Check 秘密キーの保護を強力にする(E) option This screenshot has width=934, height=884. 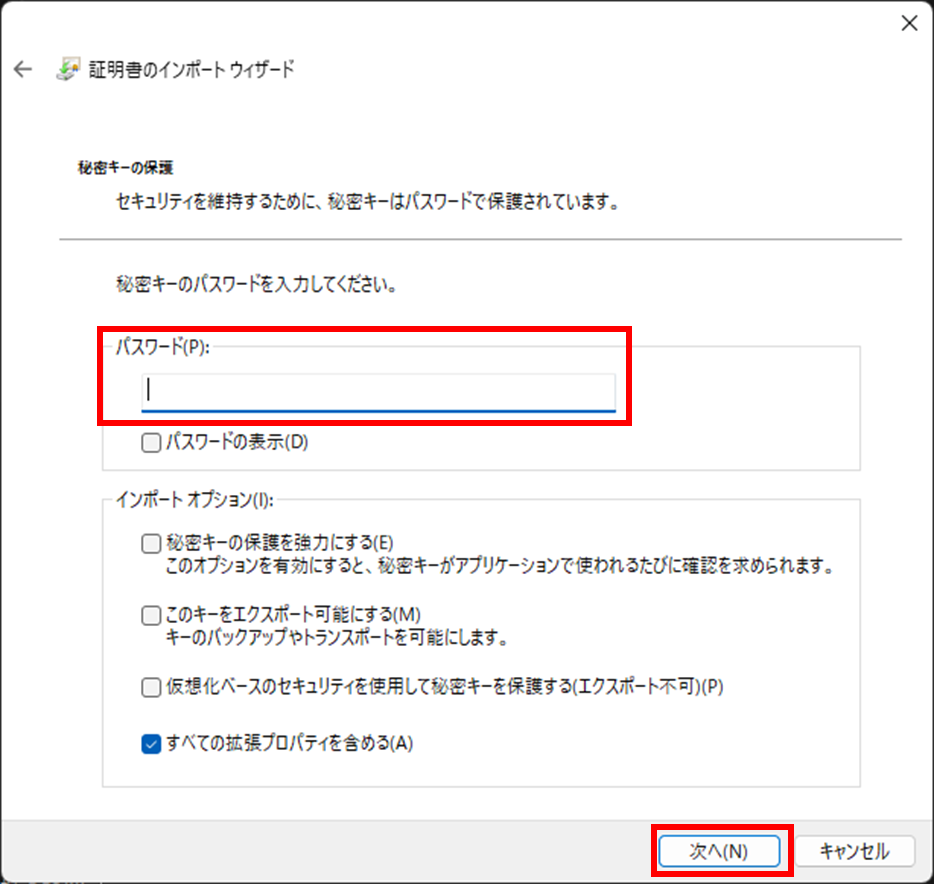pyautogui.click(x=151, y=544)
